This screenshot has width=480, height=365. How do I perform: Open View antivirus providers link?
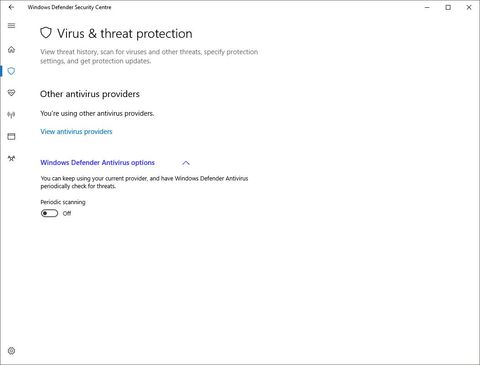(x=76, y=132)
